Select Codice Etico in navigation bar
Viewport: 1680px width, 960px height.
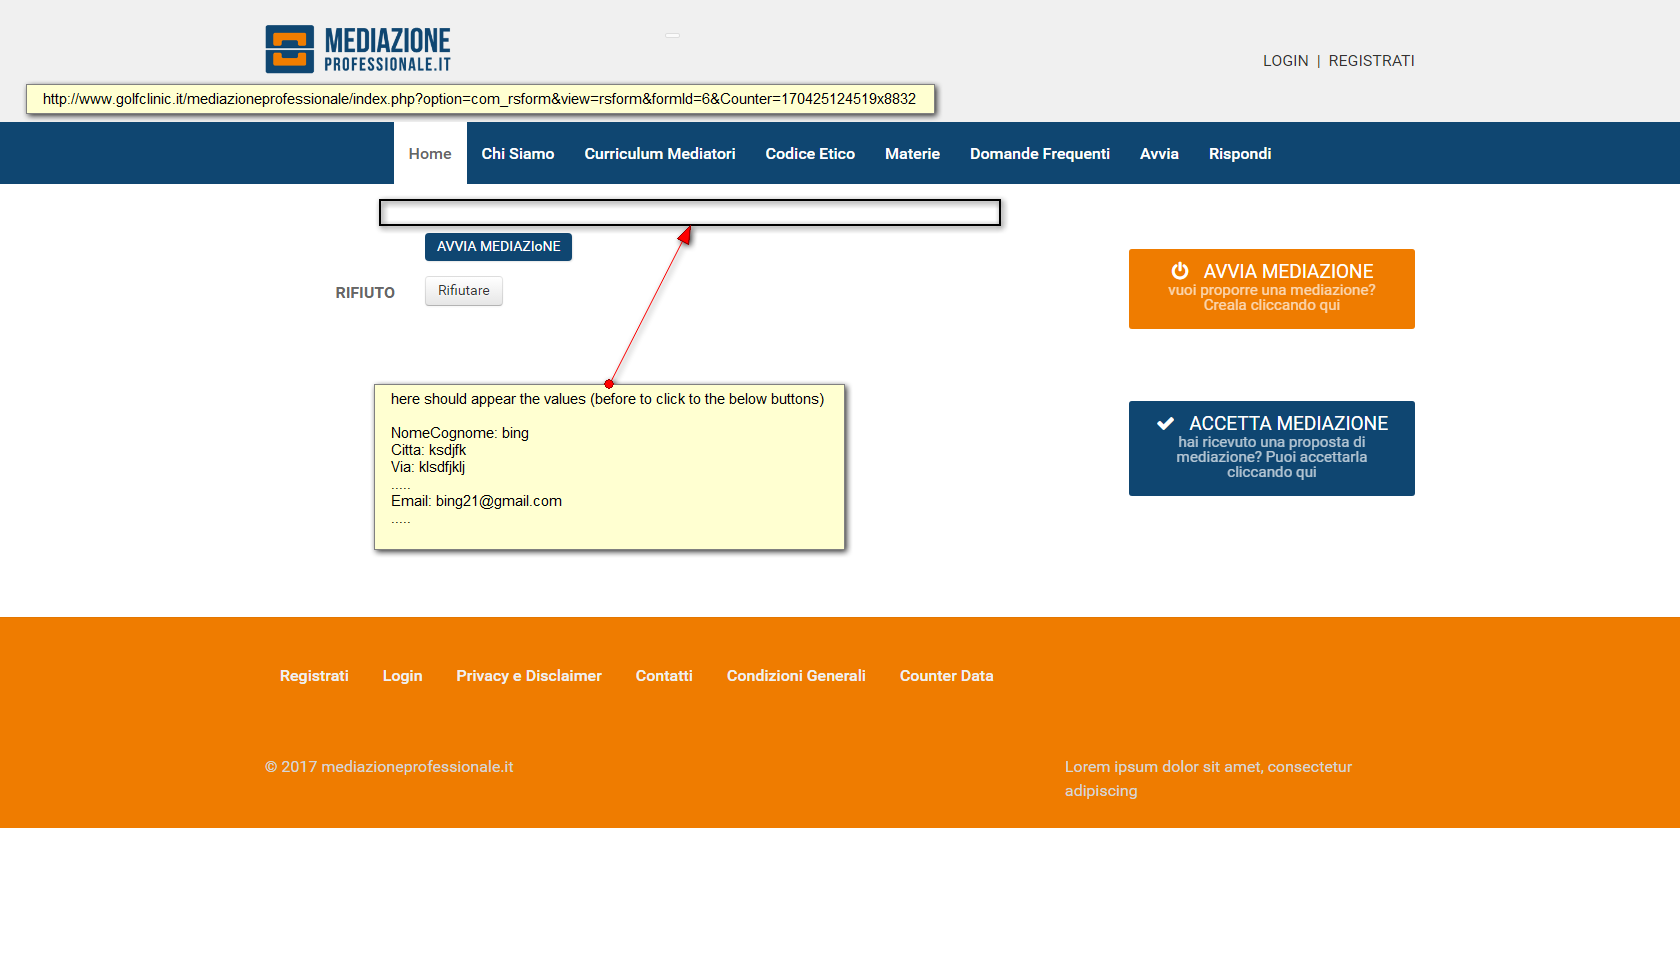pyautogui.click(x=810, y=153)
